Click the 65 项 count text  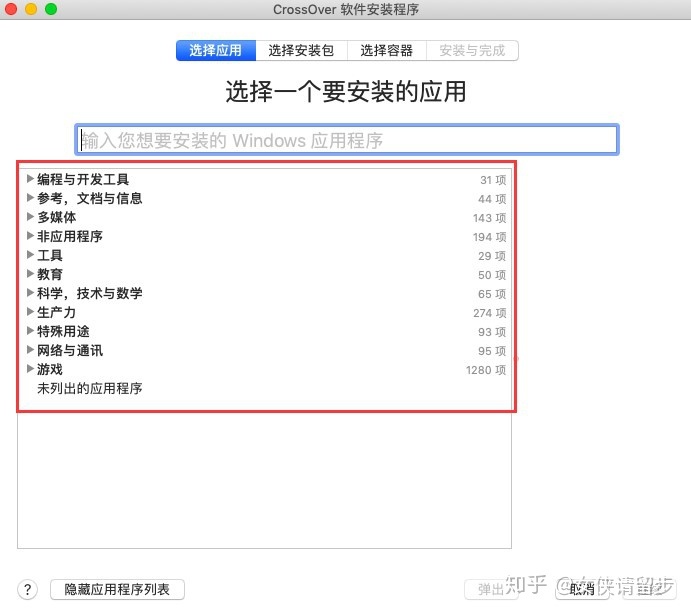492,294
